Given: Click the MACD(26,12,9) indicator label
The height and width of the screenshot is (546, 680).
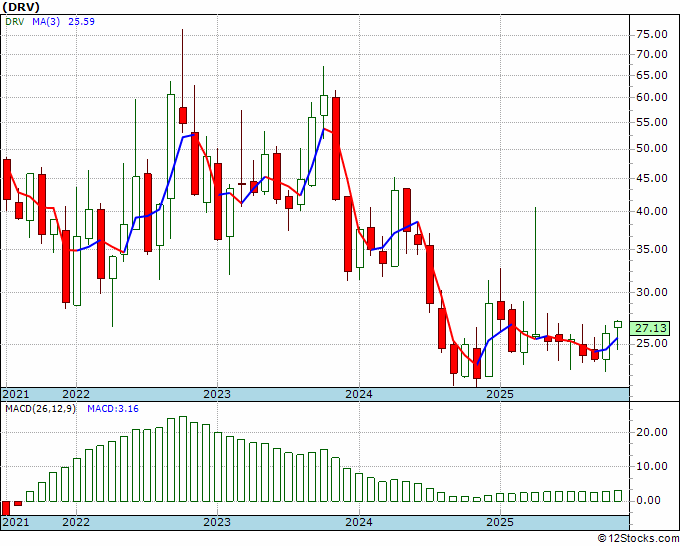Looking at the screenshot, I should pyautogui.click(x=40, y=409).
